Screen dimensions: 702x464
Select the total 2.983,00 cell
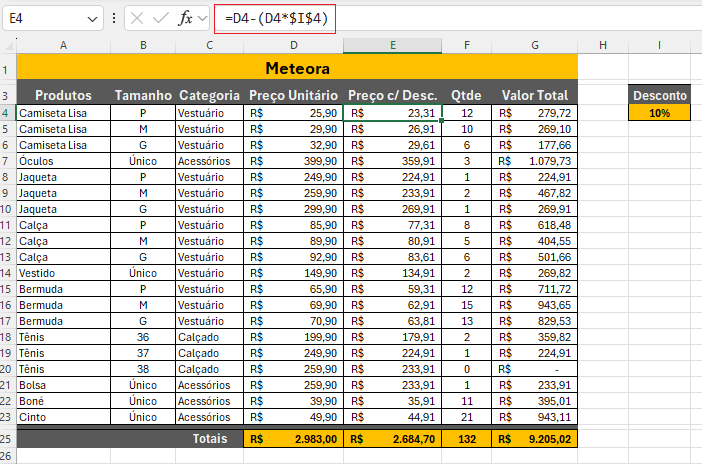293,438
